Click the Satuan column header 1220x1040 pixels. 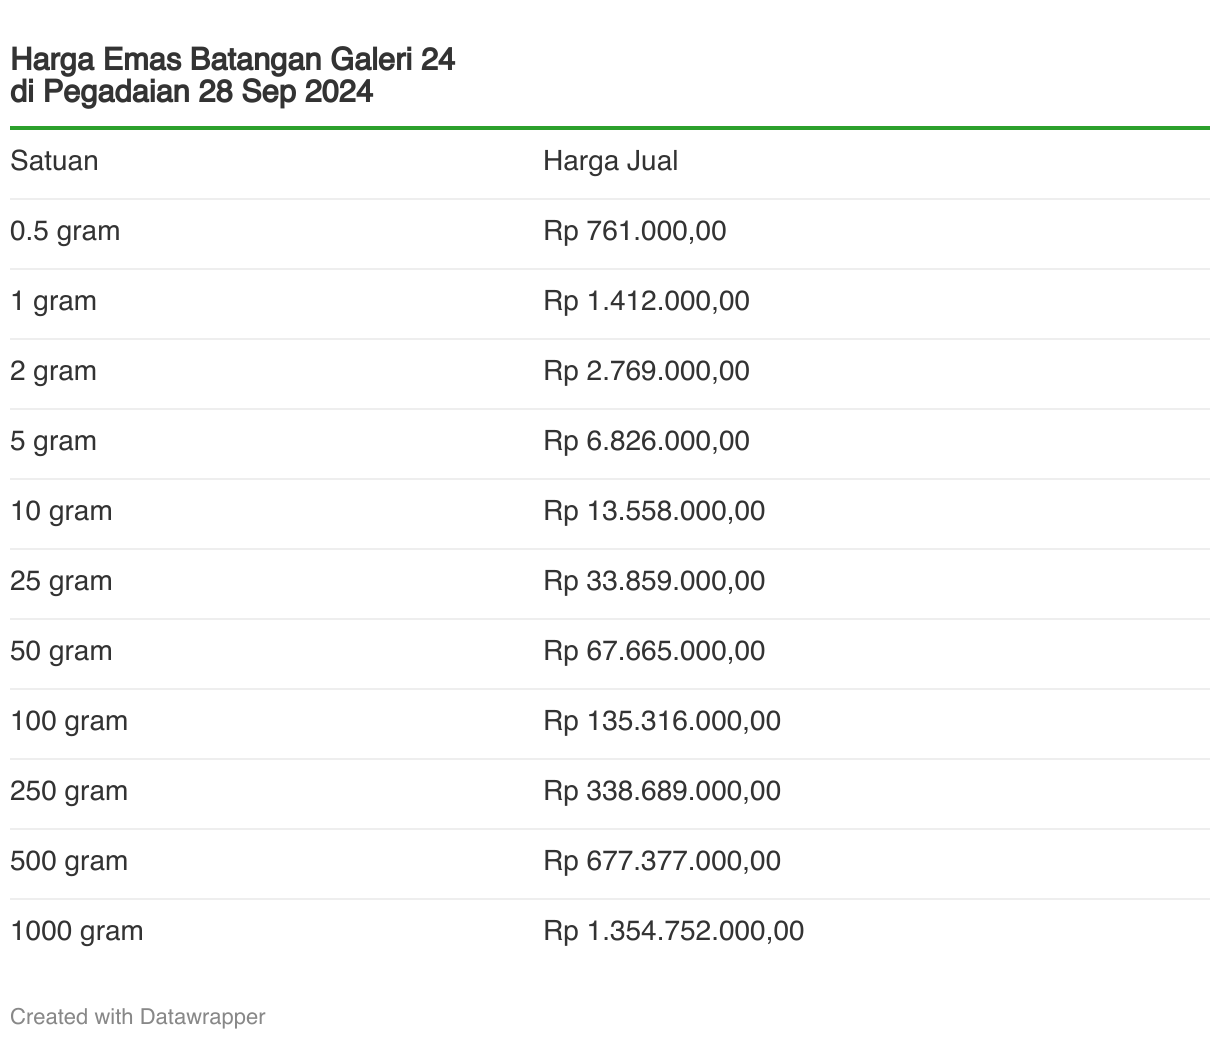(54, 161)
